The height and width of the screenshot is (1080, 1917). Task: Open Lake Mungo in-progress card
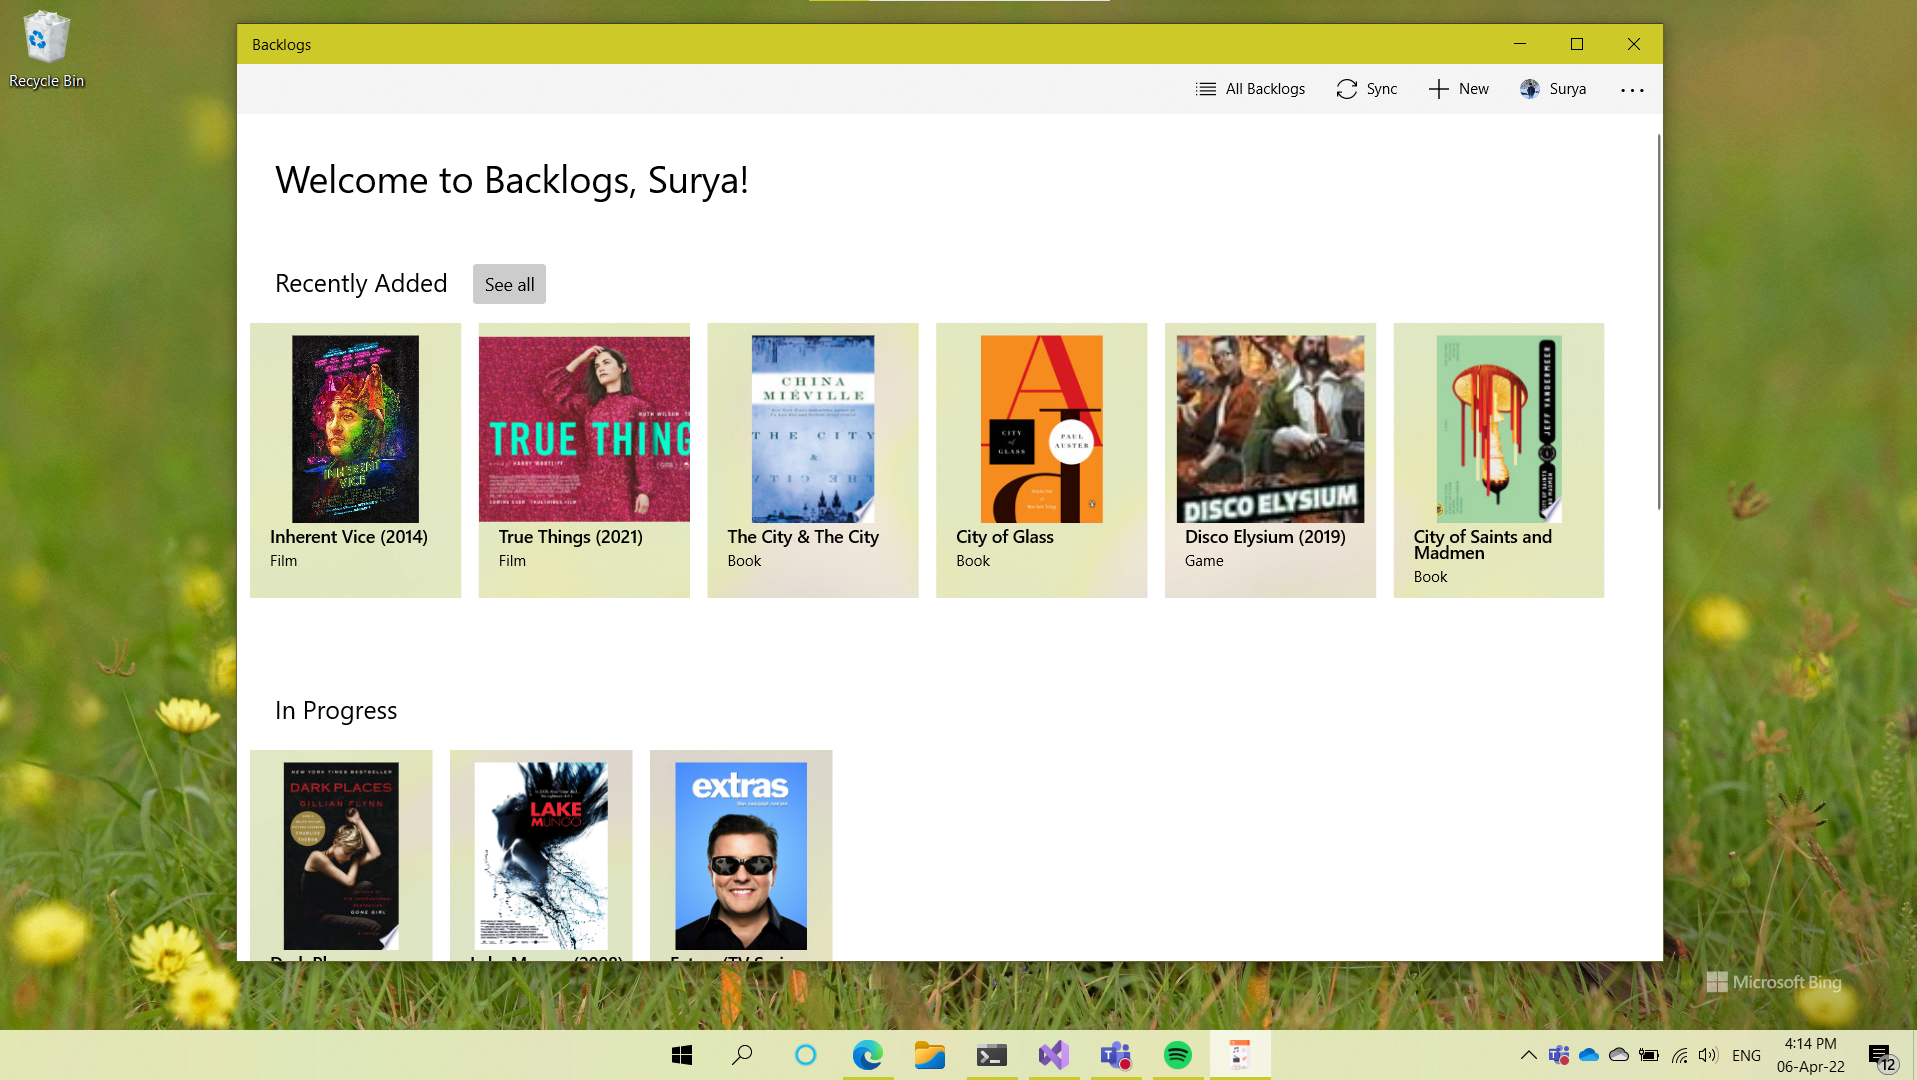[541, 855]
